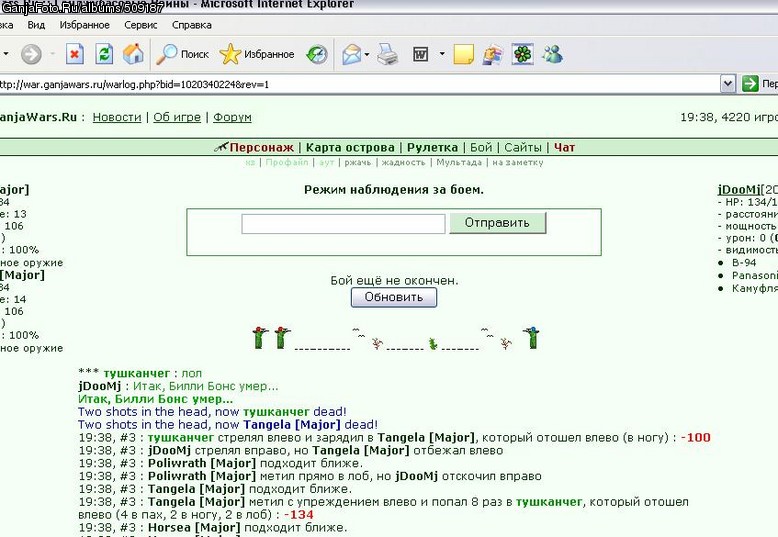Image resolution: width=778 pixels, height=537 pixels.
Task: Click the B-94 equipment item
Action: pyautogui.click(x=744, y=263)
